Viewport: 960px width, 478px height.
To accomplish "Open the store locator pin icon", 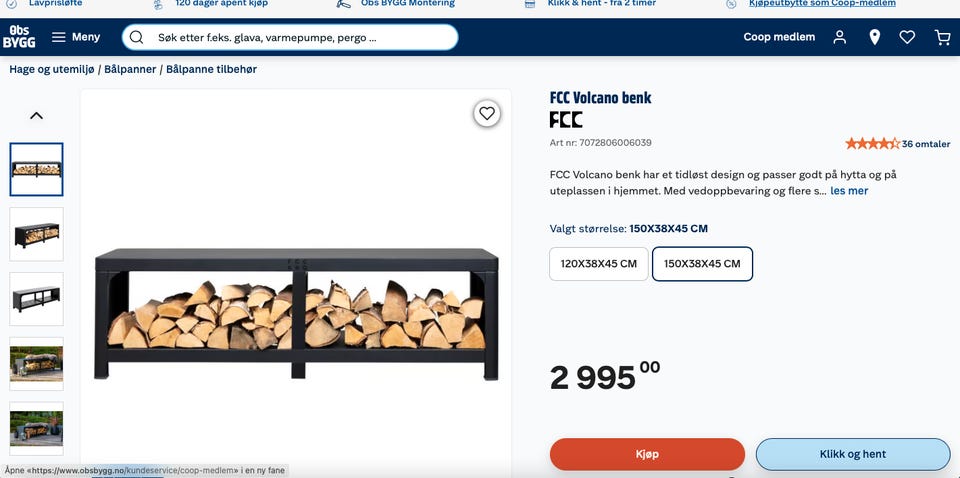I will [x=874, y=37].
